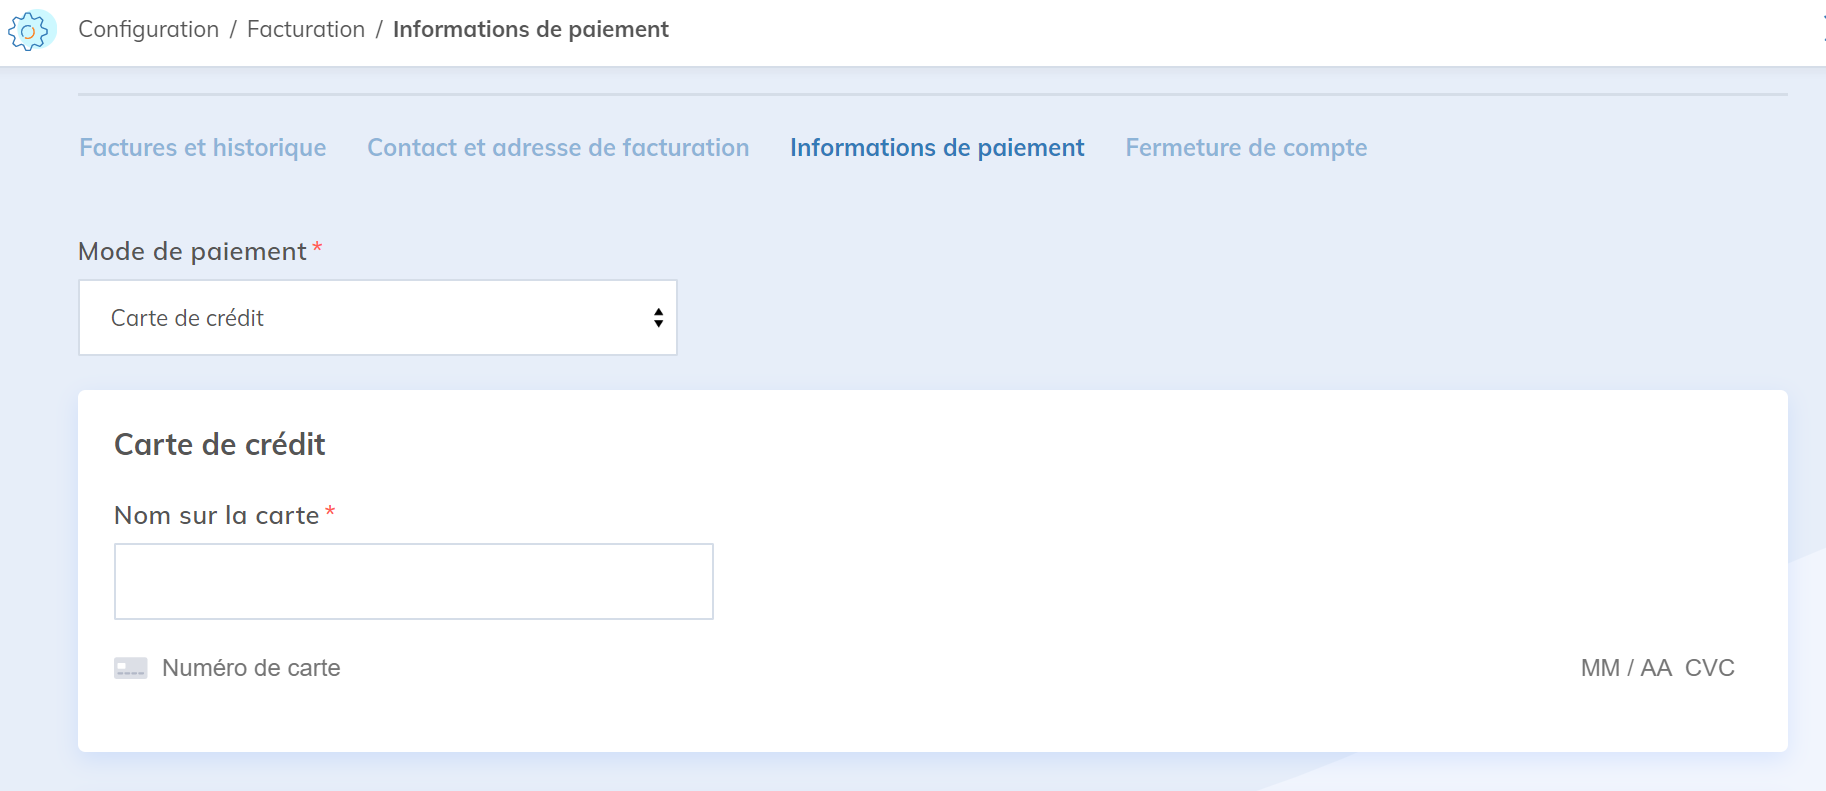Navigate to Facturation breadcrumb
Image resolution: width=1826 pixels, height=791 pixels.
[305, 30]
